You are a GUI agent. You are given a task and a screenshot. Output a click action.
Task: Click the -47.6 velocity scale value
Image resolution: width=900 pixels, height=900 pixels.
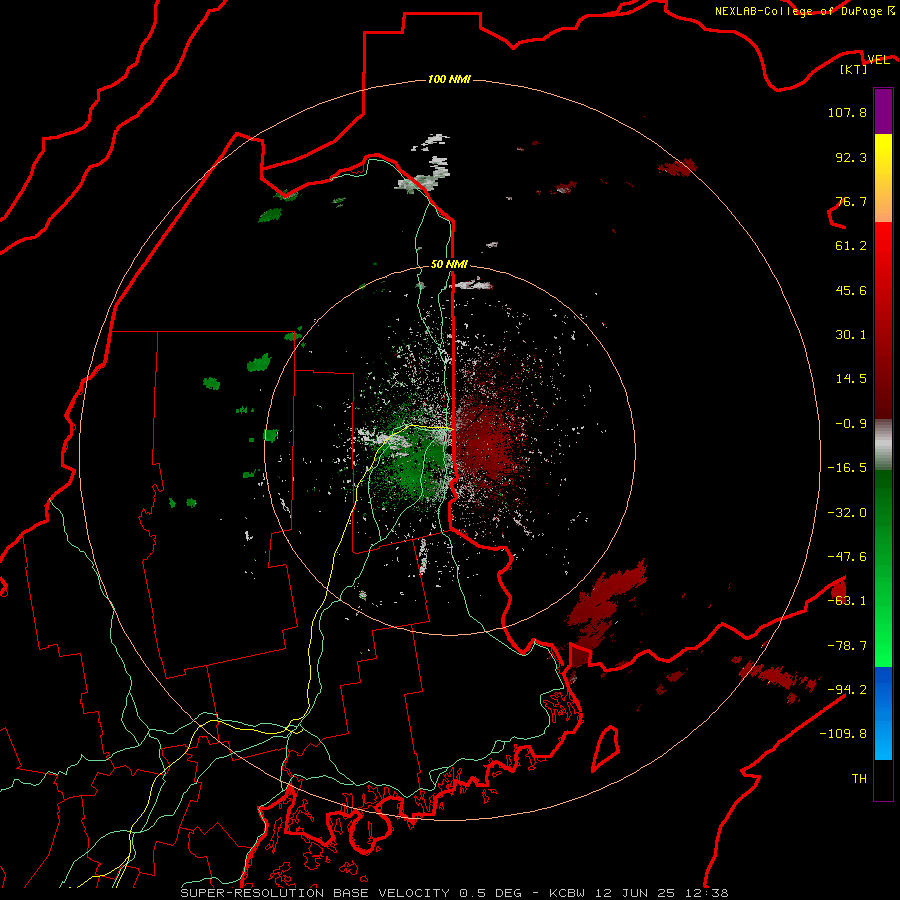[x=847, y=557]
